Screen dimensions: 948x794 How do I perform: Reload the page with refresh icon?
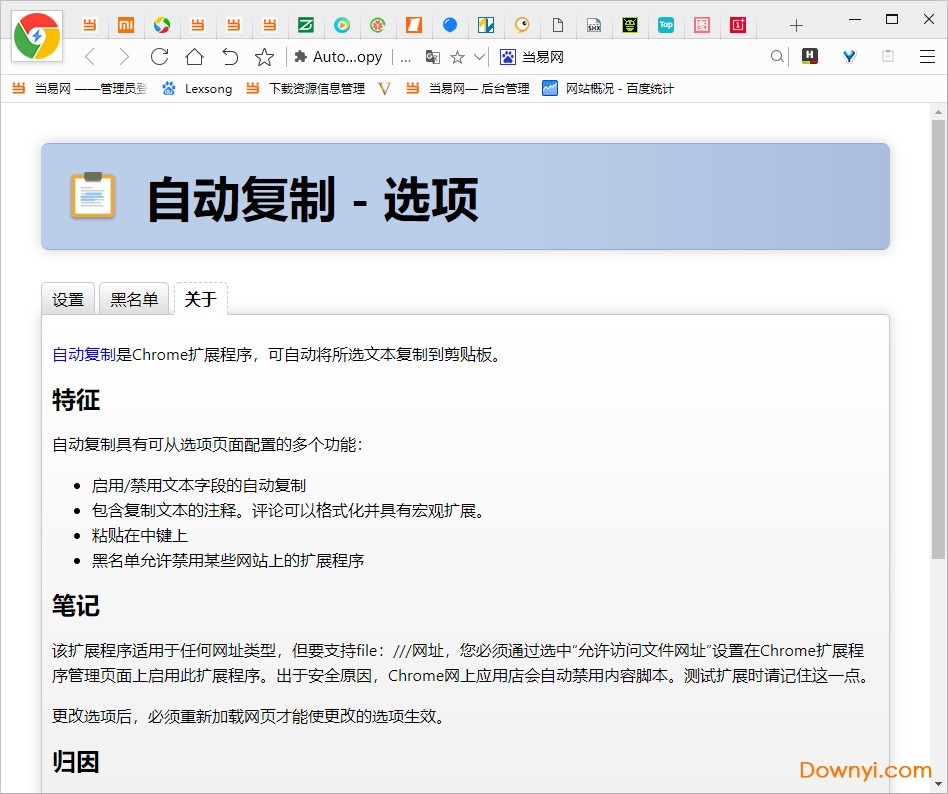159,57
